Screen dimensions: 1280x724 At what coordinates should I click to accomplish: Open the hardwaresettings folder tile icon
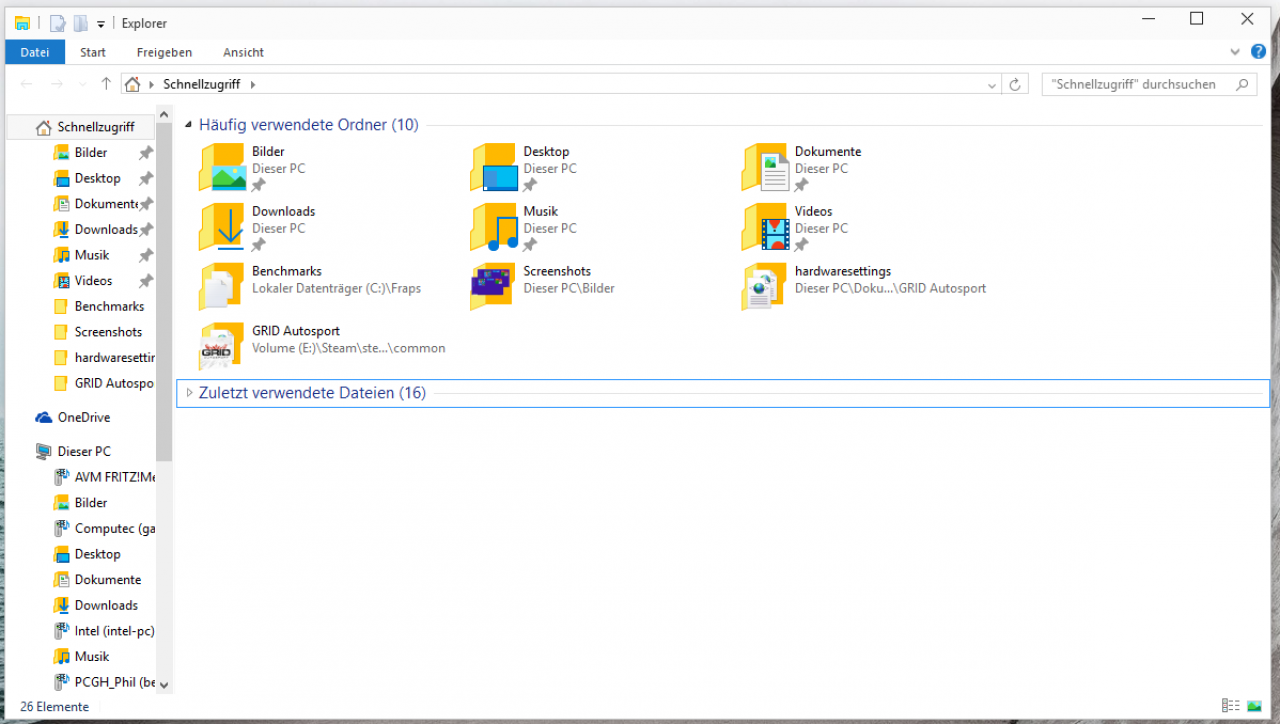pyautogui.click(x=765, y=287)
